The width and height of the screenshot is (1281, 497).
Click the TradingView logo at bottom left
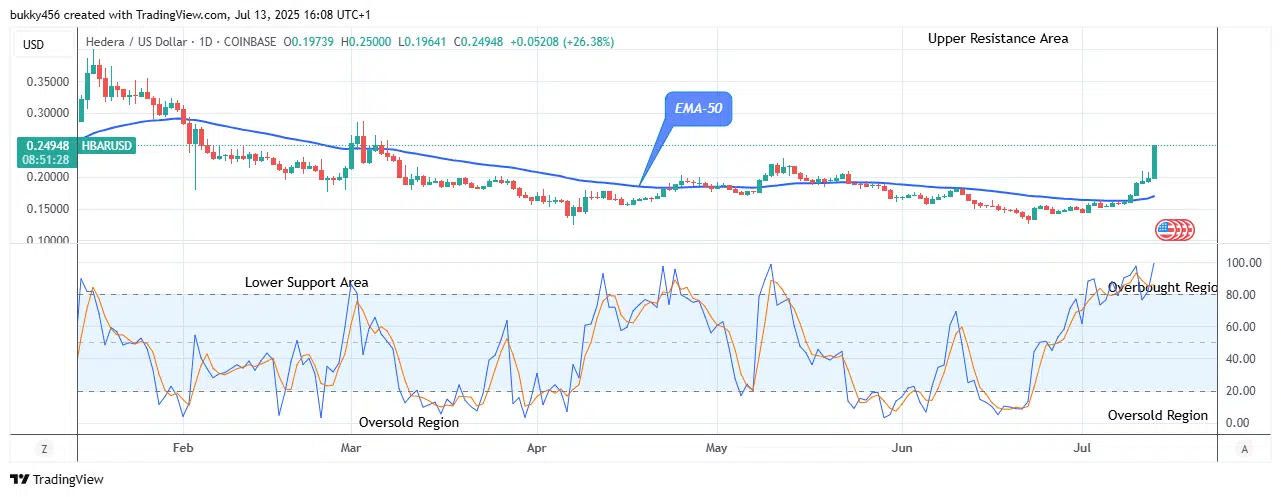[57, 479]
